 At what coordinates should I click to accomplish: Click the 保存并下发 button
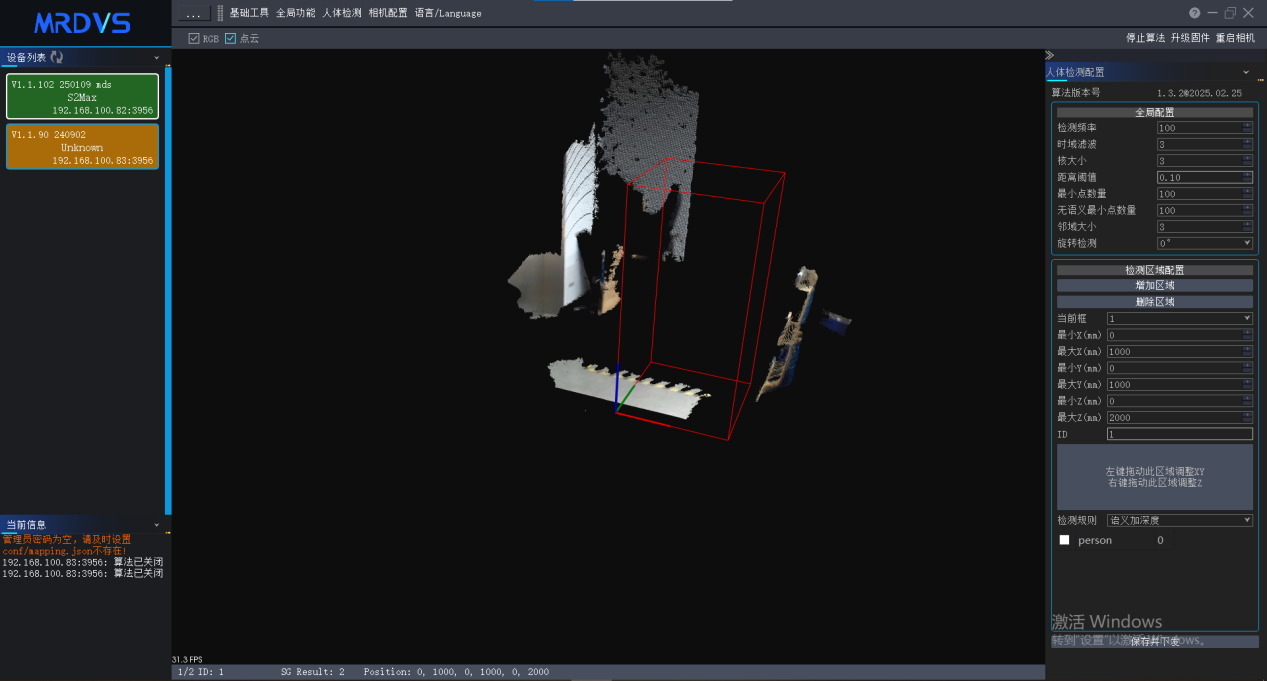(x=1155, y=642)
